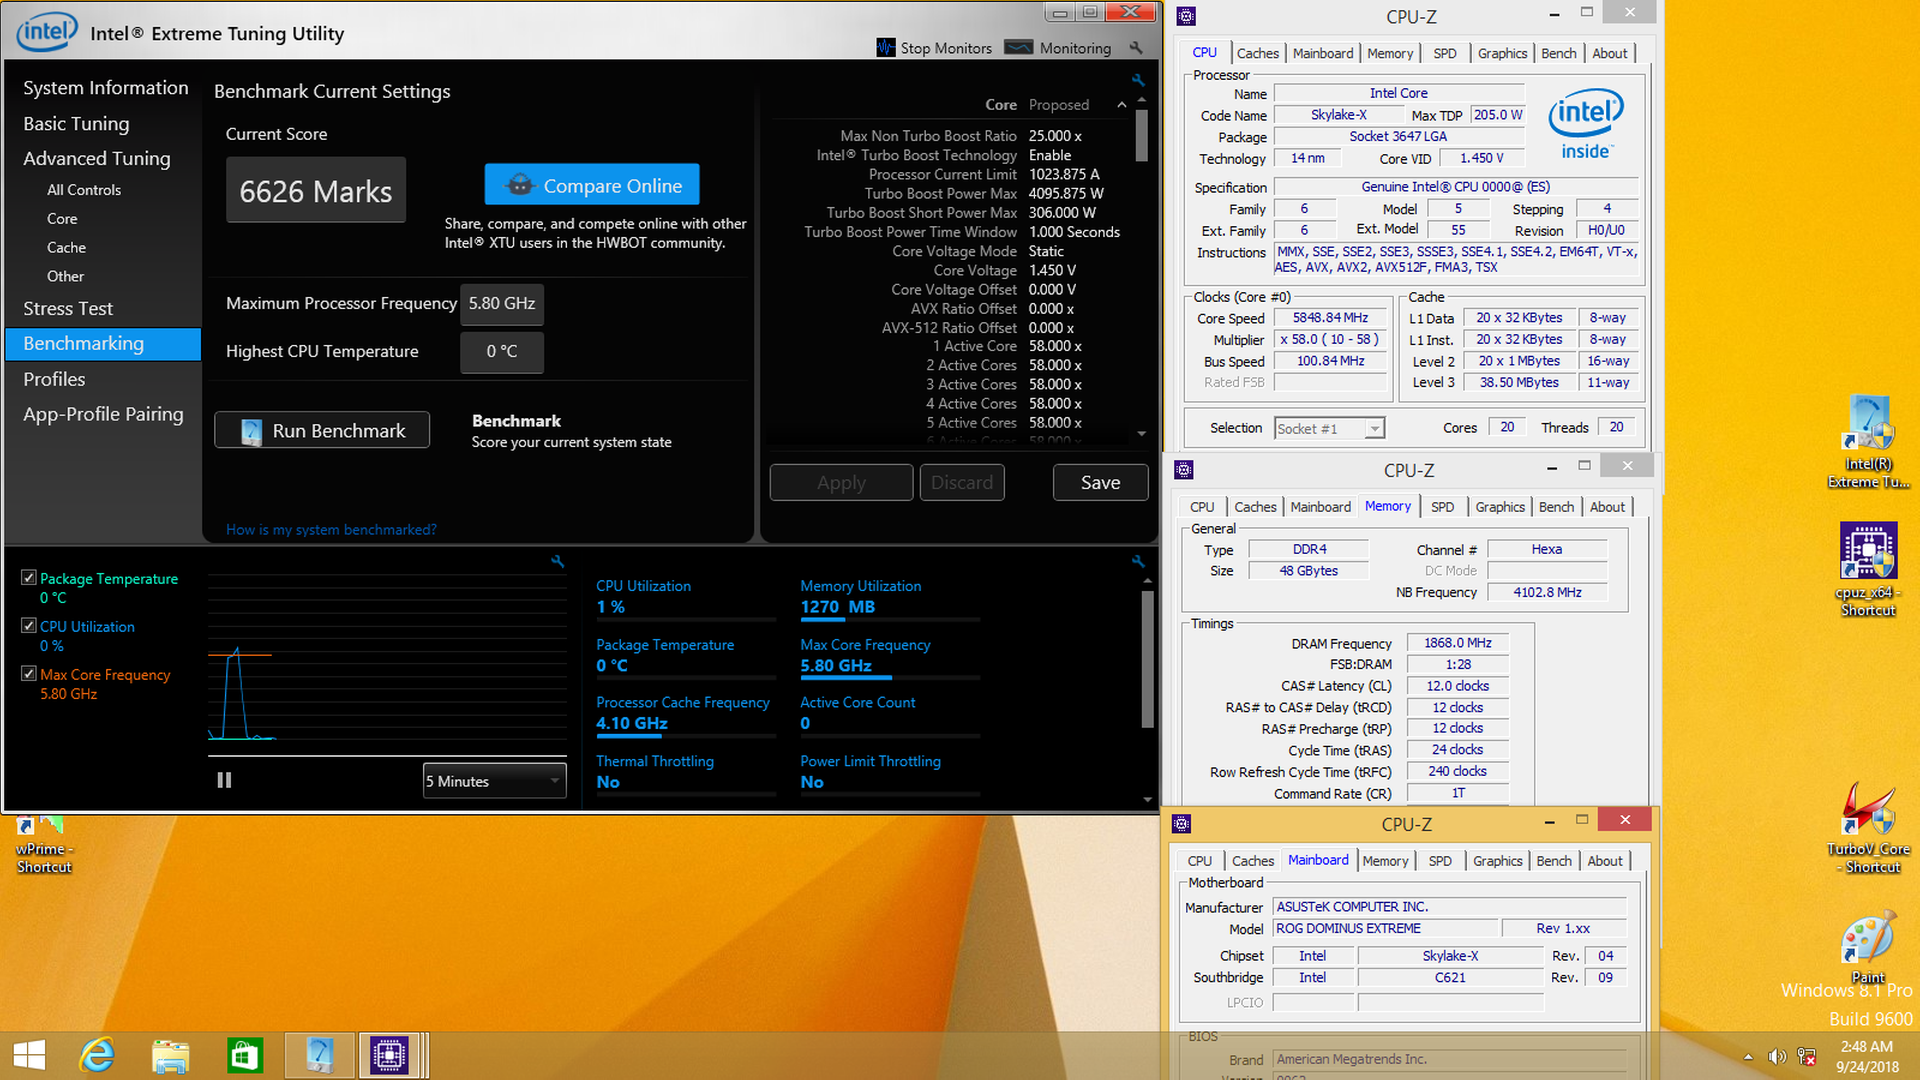The width and height of the screenshot is (1920, 1080).
Task: Open File Explorer from the taskbar
Action: (170, 1056)
